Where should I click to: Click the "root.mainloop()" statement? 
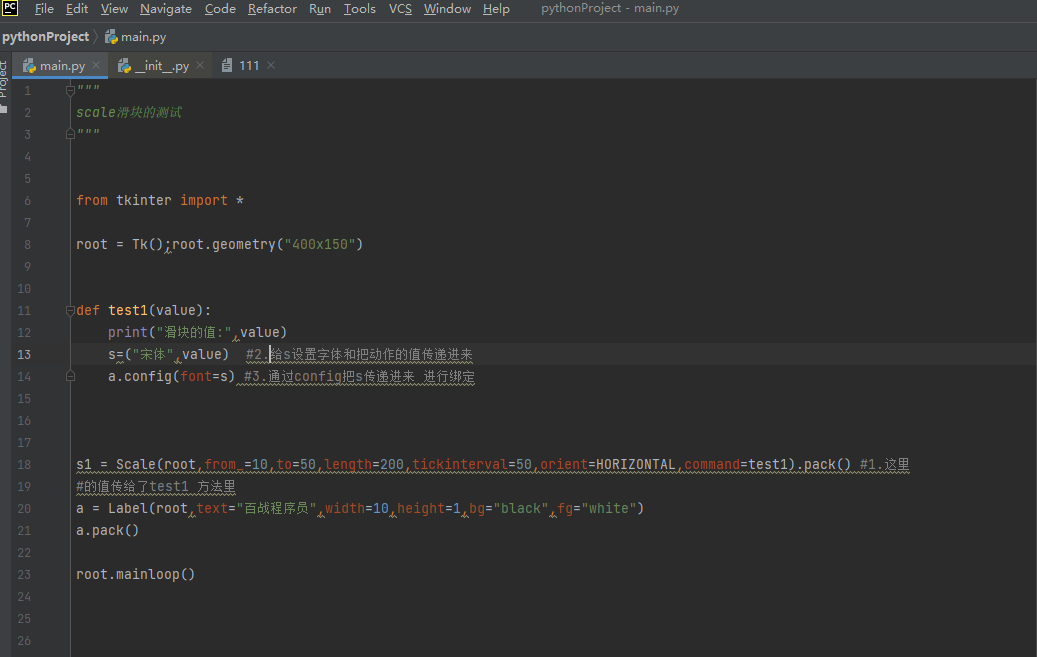136,574
